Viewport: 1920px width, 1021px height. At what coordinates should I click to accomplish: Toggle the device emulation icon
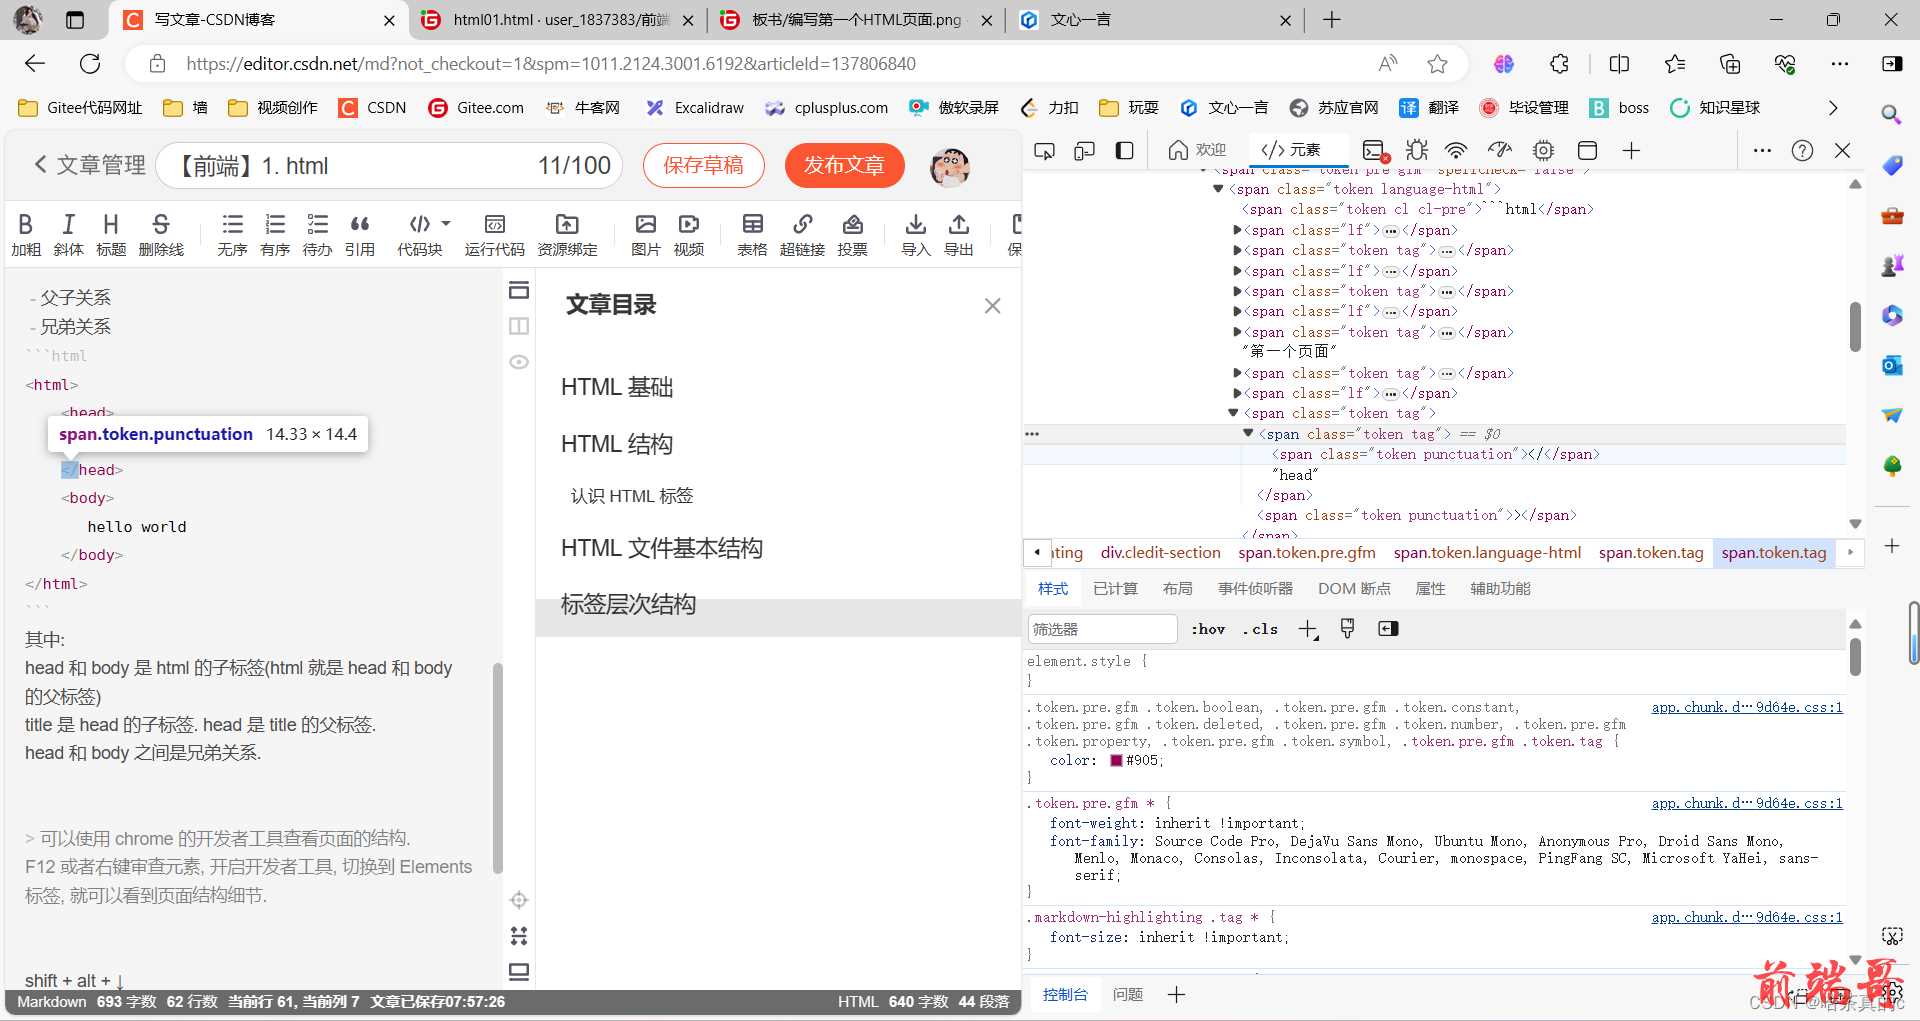point(1085,151)
